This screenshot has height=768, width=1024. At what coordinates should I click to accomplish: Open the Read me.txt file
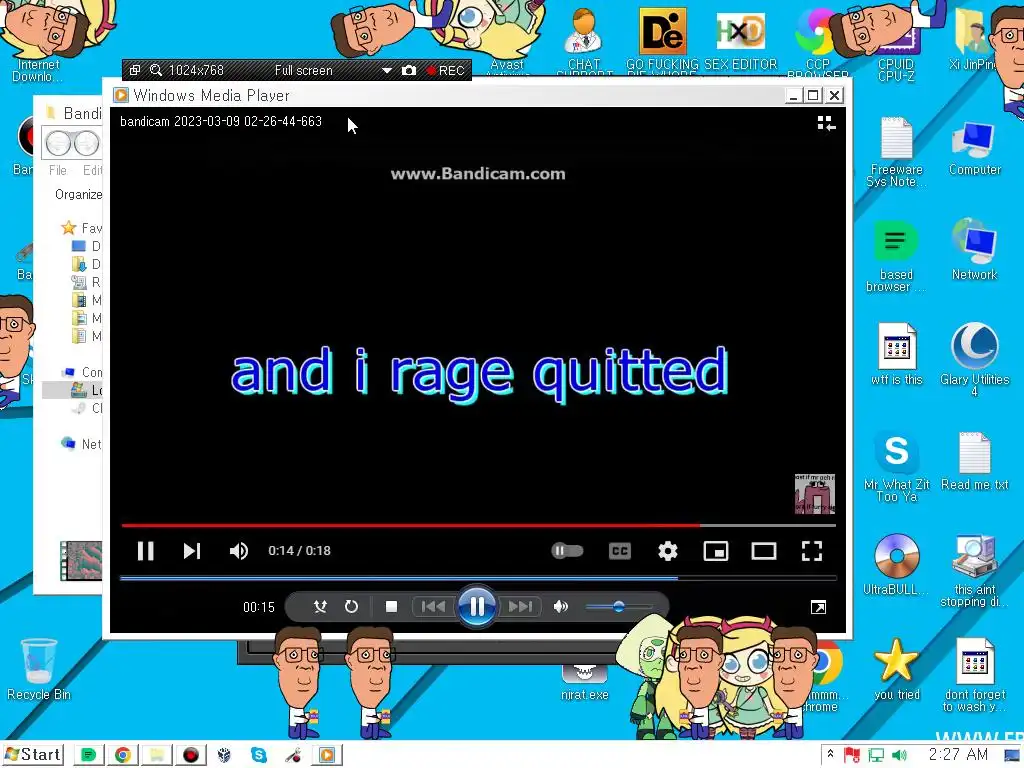[974, 461]
